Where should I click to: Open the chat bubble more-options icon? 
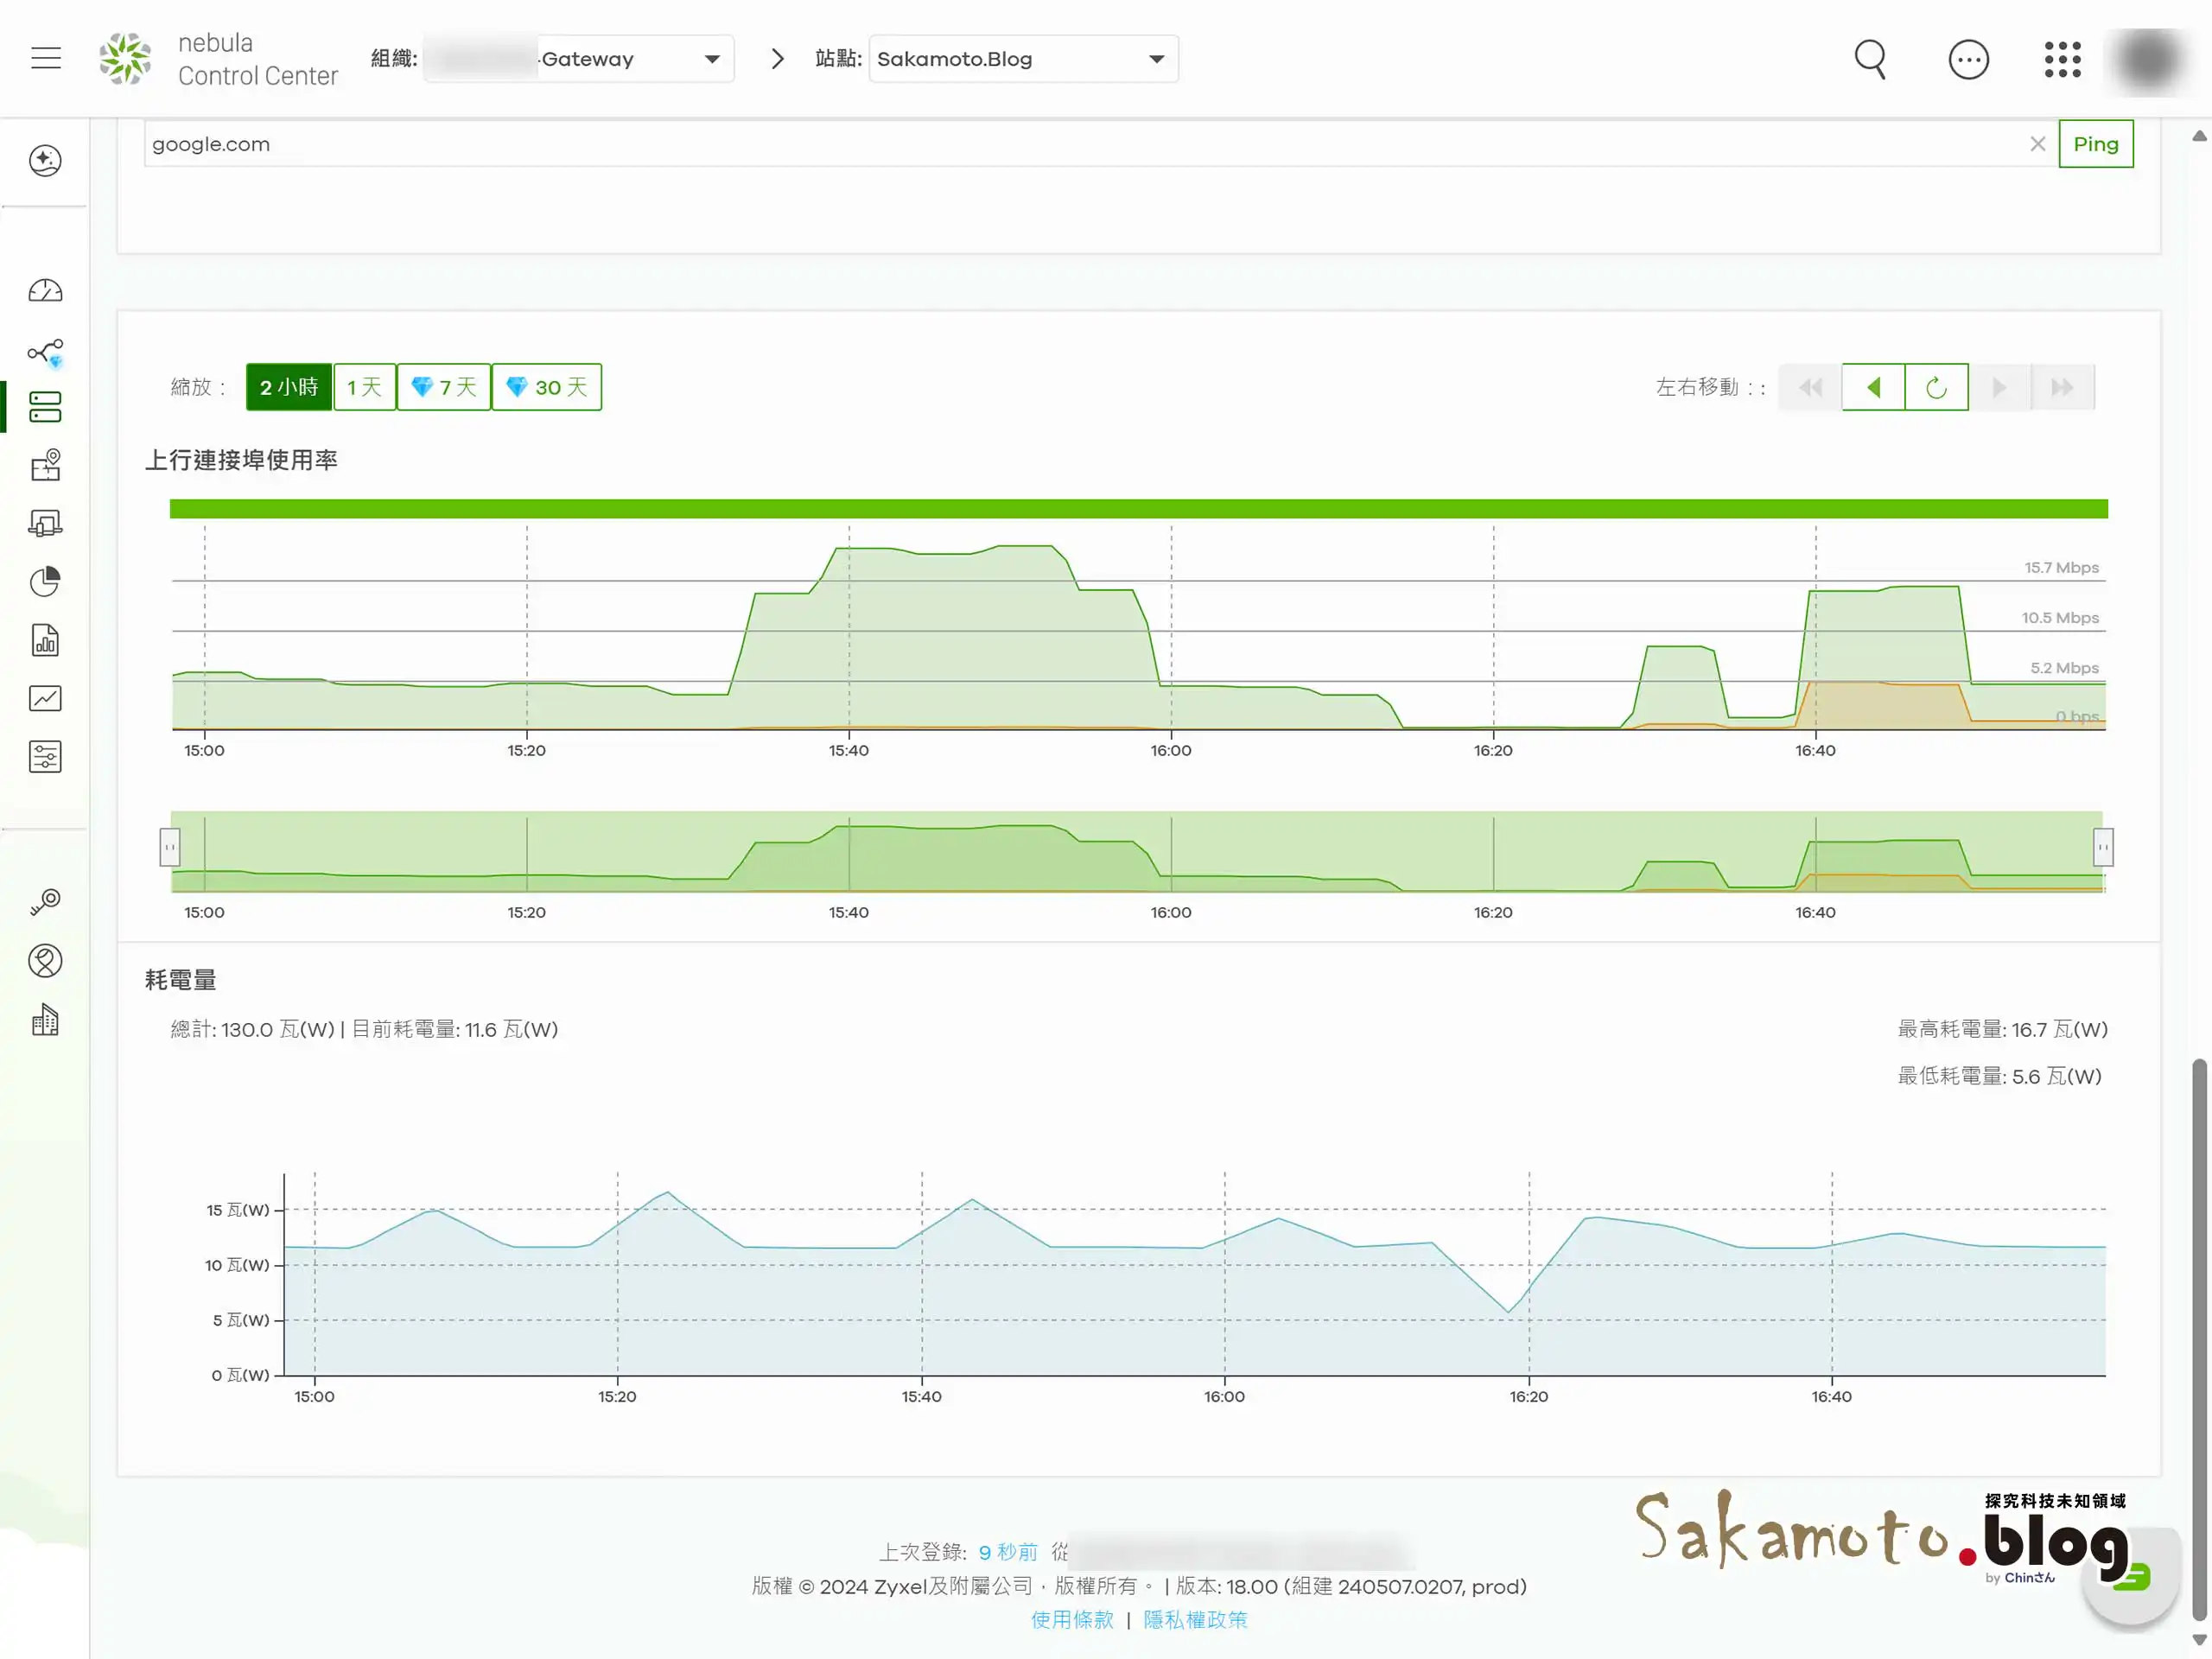click(x=1968, y=59)
